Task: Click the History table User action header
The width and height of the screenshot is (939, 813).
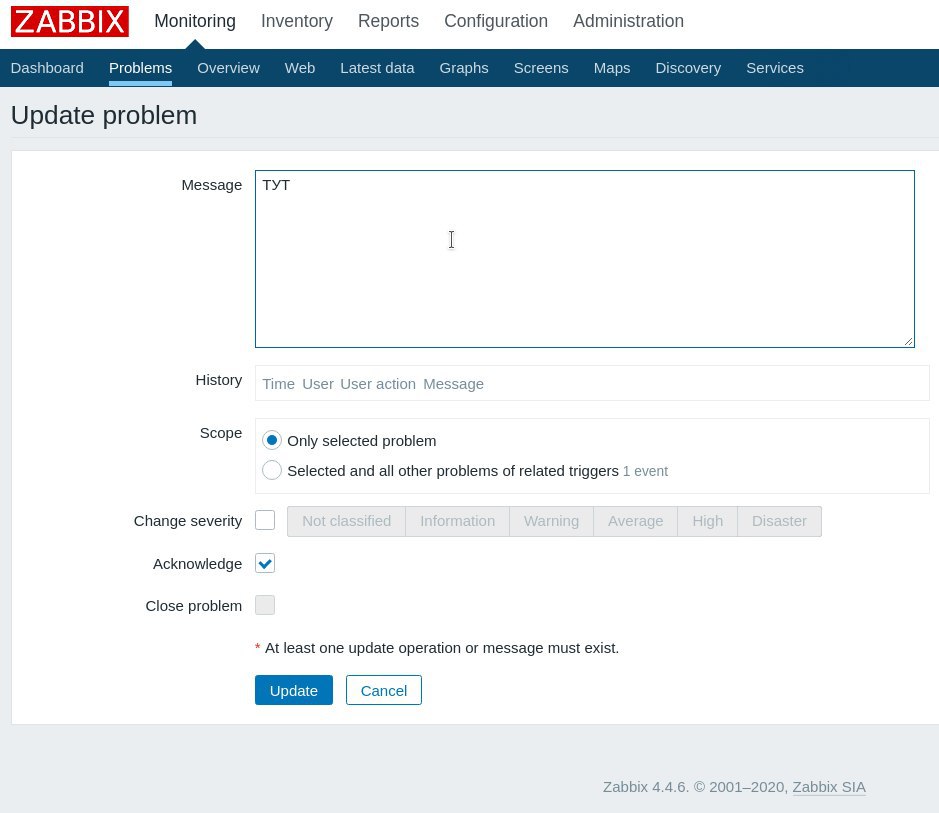Action: coord(378,384)
